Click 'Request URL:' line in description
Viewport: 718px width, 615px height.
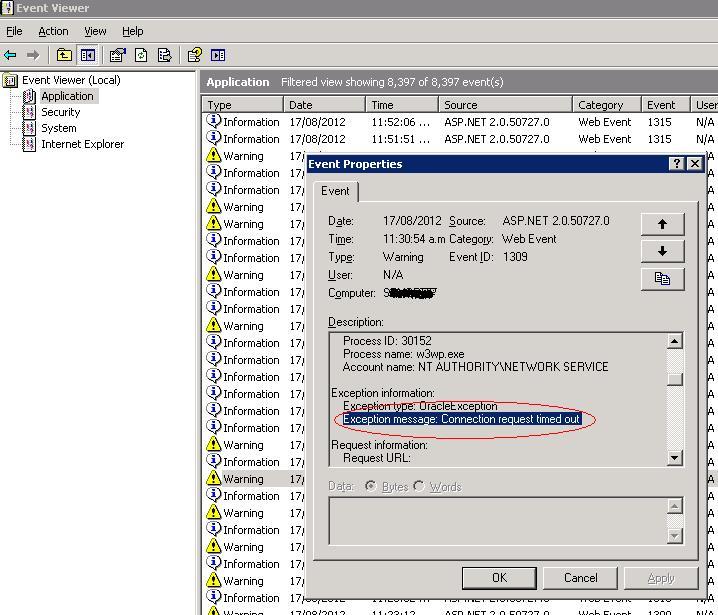[376, 458]
